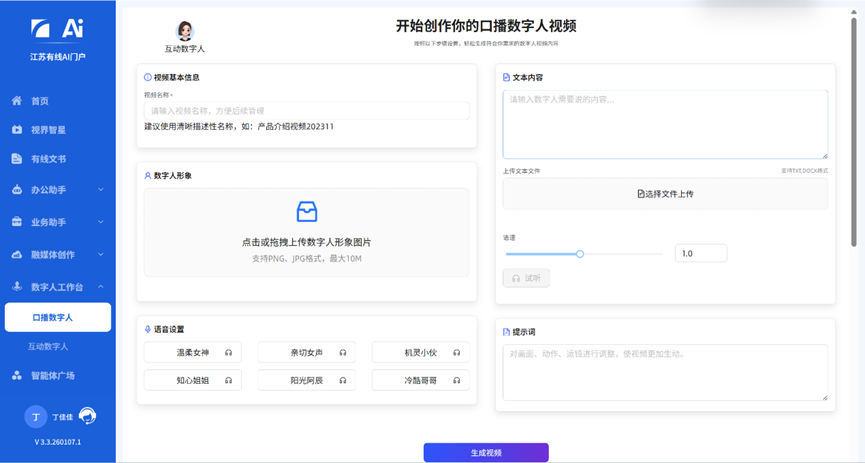Viewport: 865px width, 463px height.
Task: Preview 温柔女神 voice via headphone icon
Action: coord(229,352)
